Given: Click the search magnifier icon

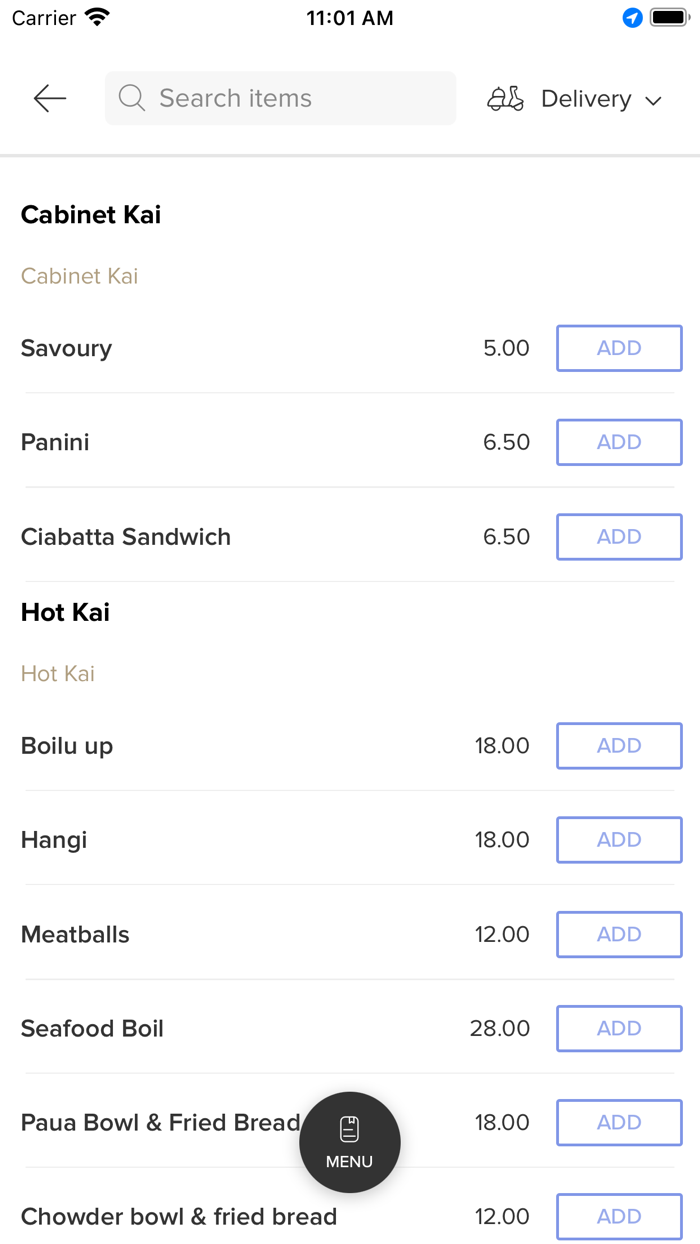Looking at the screenshot, I should coord(131,98).
